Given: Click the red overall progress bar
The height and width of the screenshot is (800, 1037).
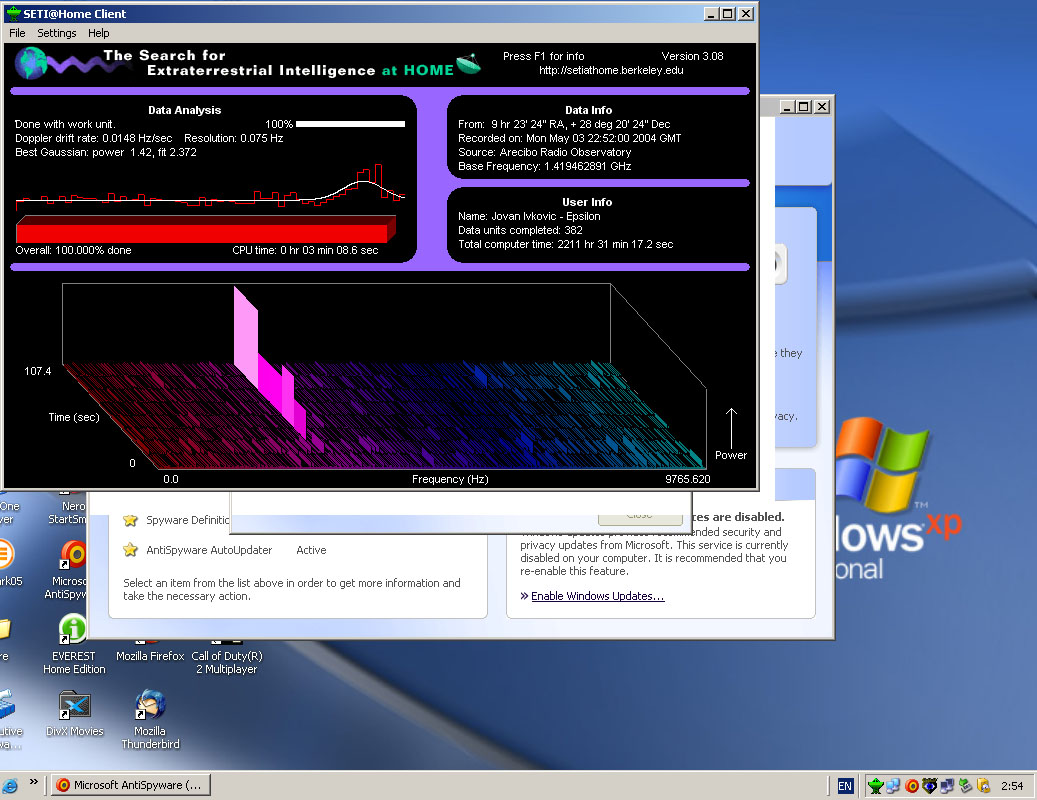Looking at the screenshot, I should pos(206,229).
